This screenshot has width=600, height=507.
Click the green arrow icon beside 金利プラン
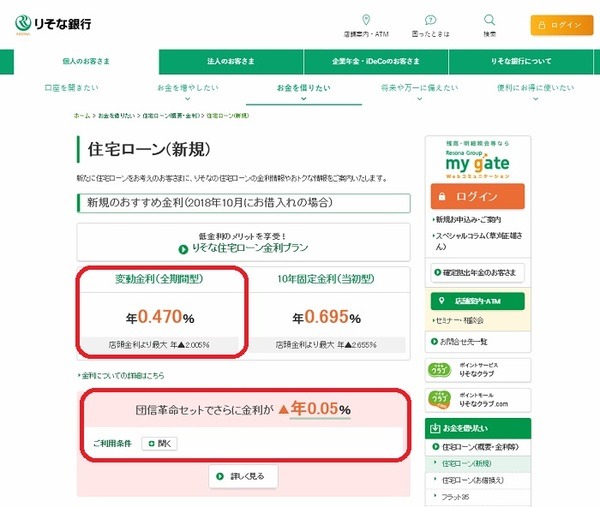tap(183, 249)
